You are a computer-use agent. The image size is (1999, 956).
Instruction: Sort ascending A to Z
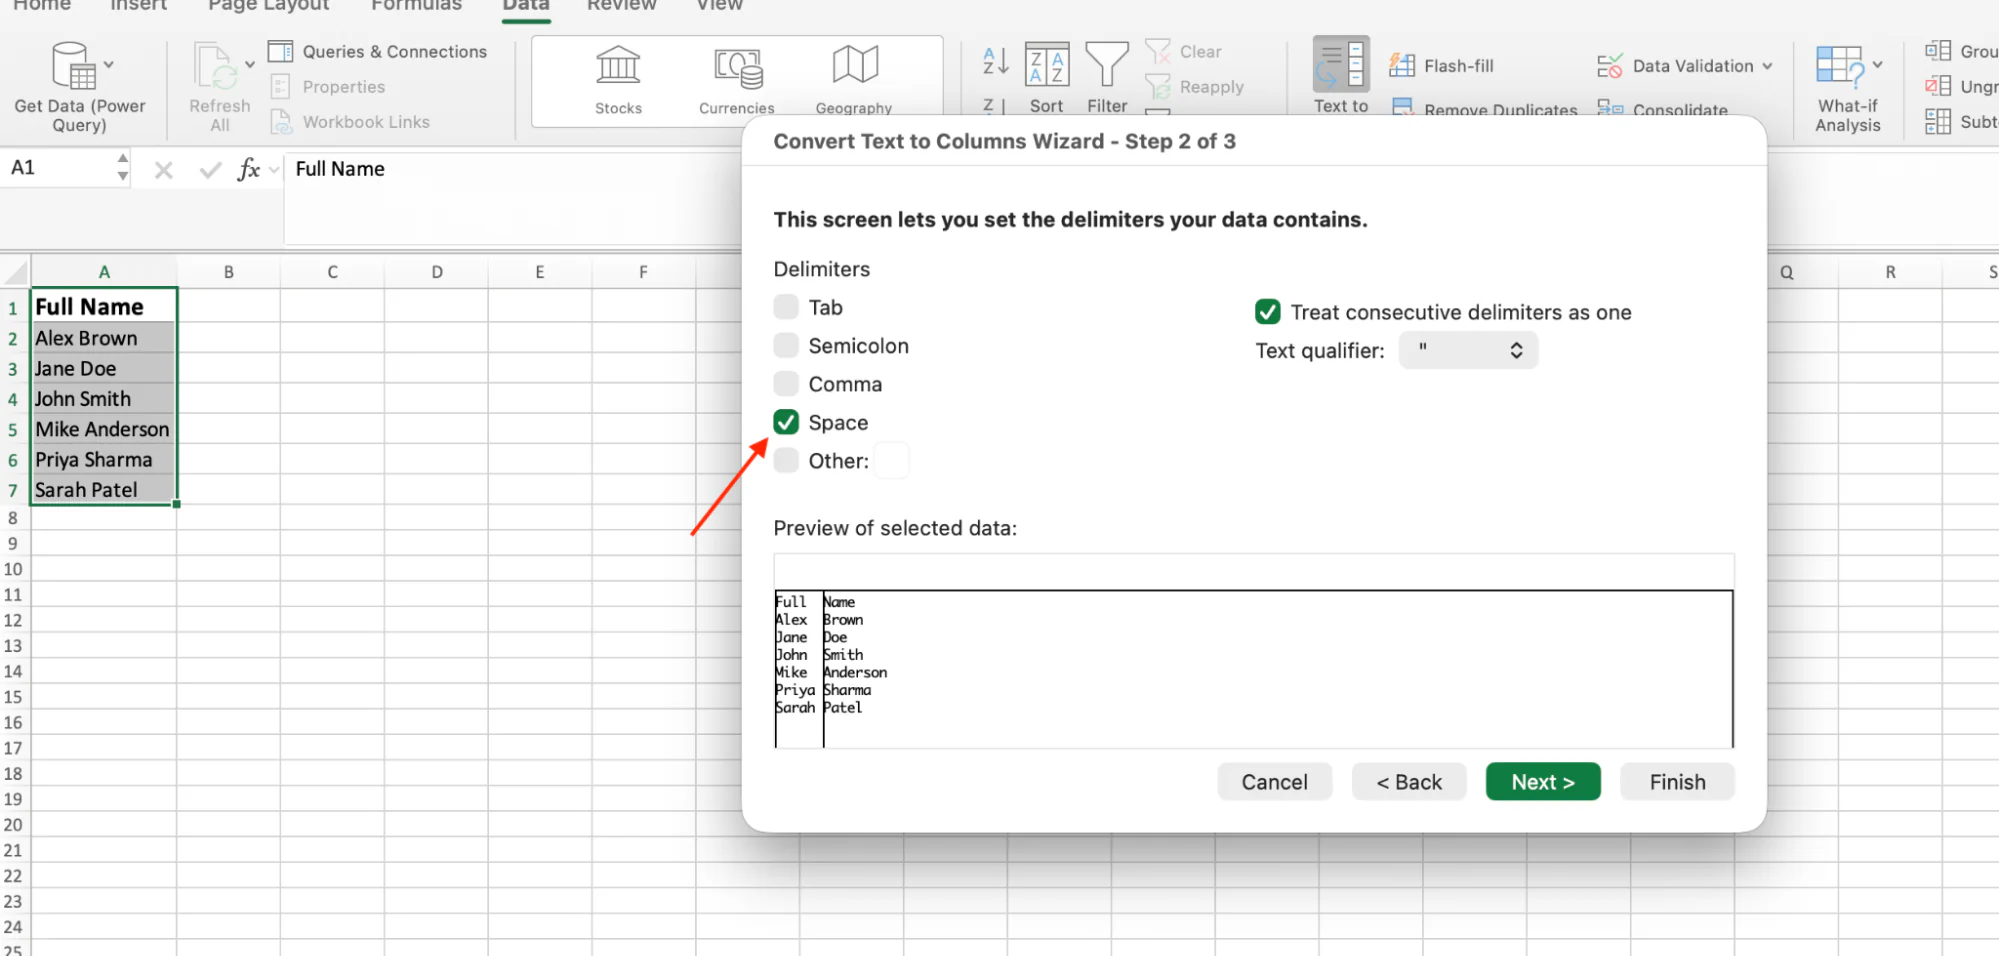click(x=995, y=61)
